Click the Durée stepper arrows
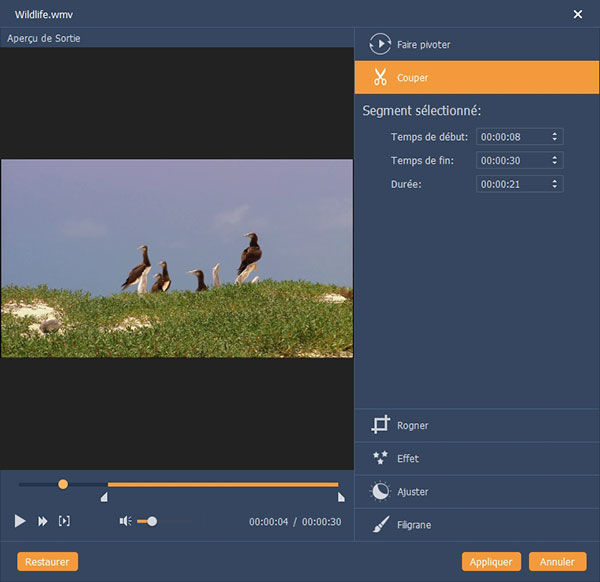The width and height of the screenshot is (600, 582). 555,184
